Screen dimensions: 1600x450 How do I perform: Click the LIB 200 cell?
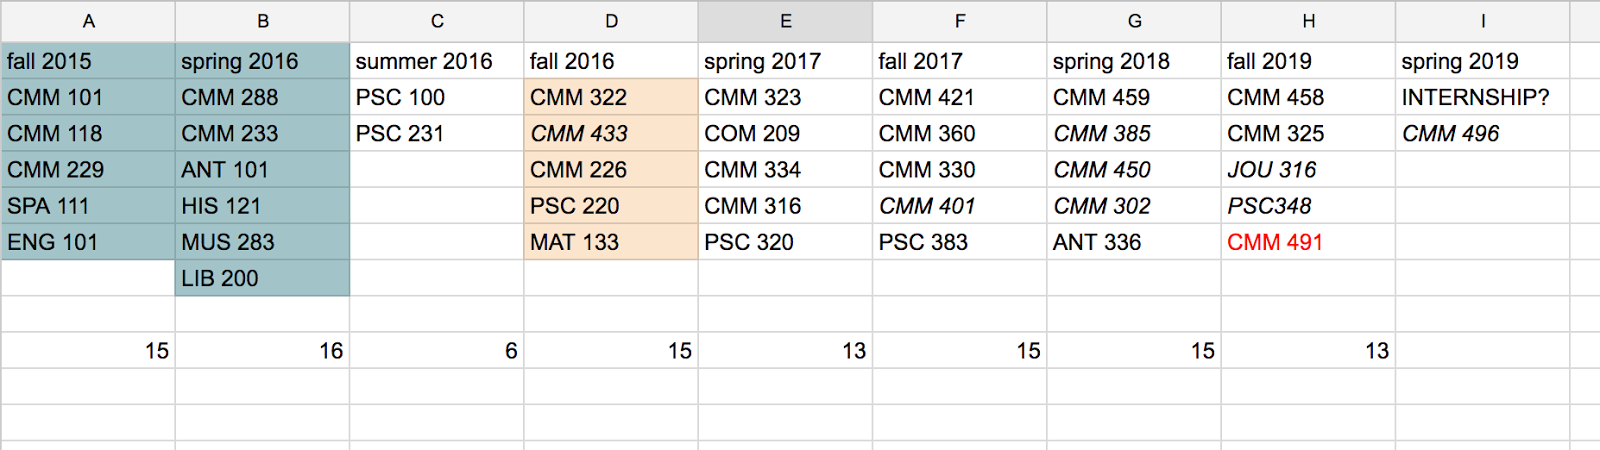(x=262, y=278)
